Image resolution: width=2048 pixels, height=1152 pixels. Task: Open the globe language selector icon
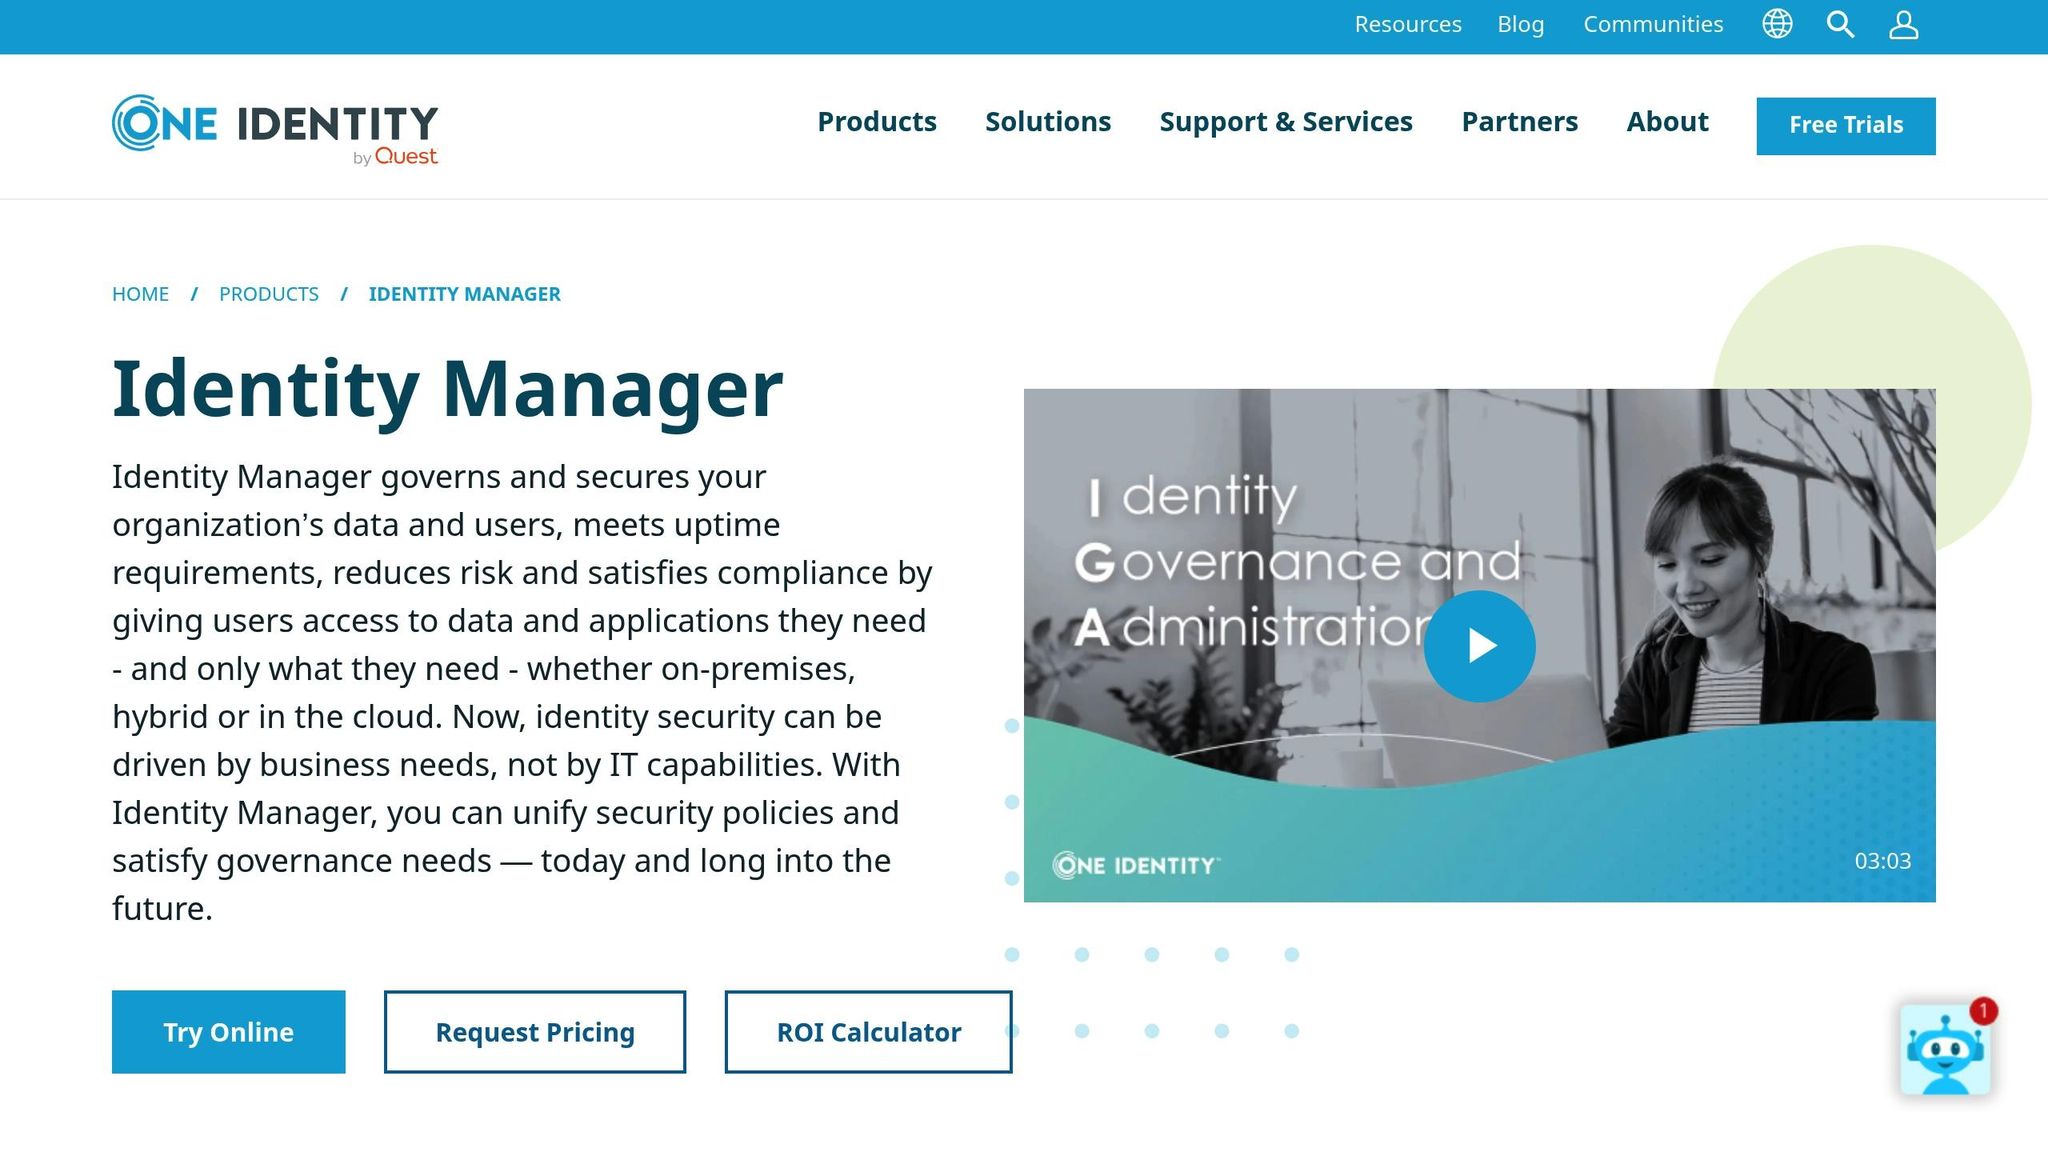point(1777,24)
